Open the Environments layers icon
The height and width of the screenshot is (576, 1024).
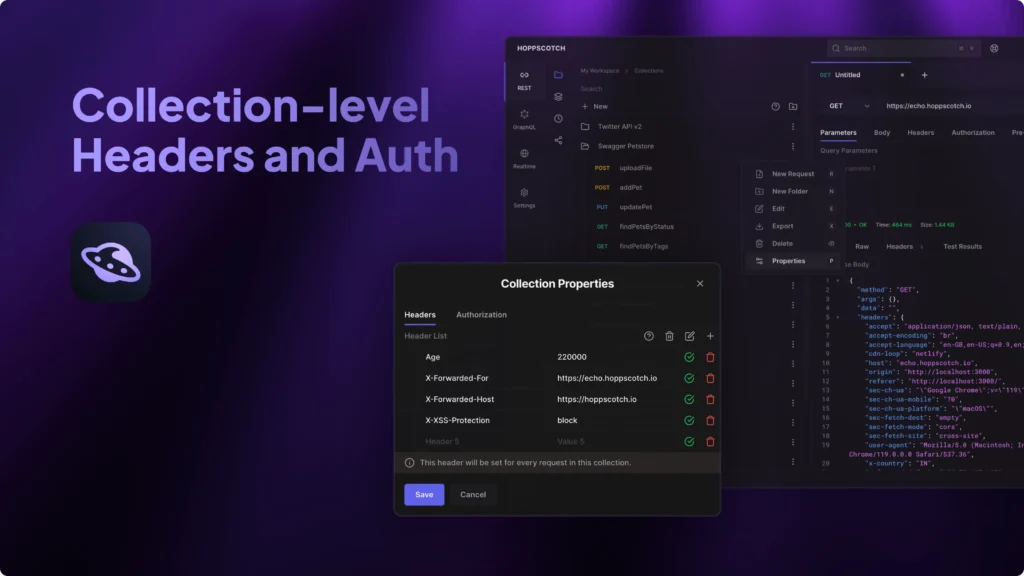[558, 97]
